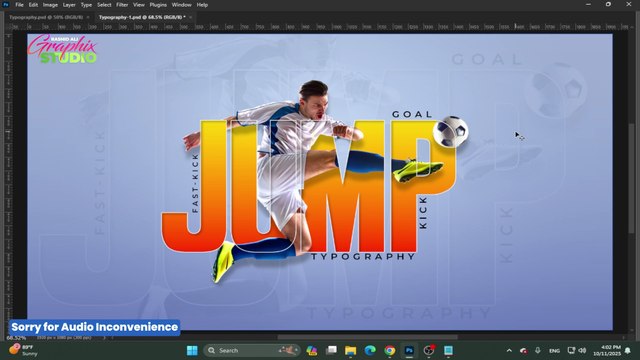Viewport: 640px width, 360px height.
Task: Click the Photoshop taskbar icon
Action: (409, 350)
